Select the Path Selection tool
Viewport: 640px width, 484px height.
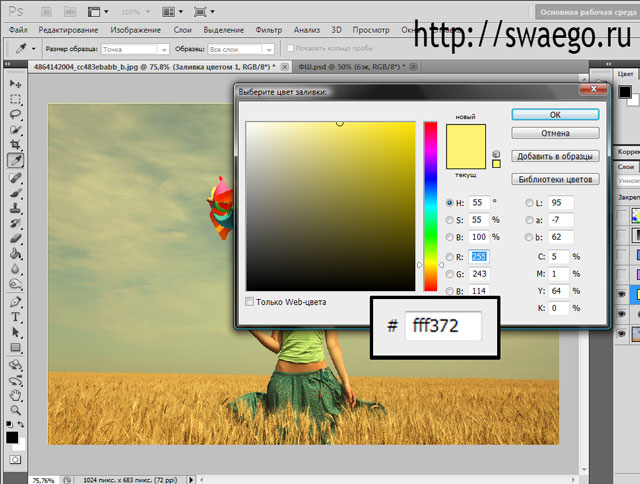tap(16, 332)
